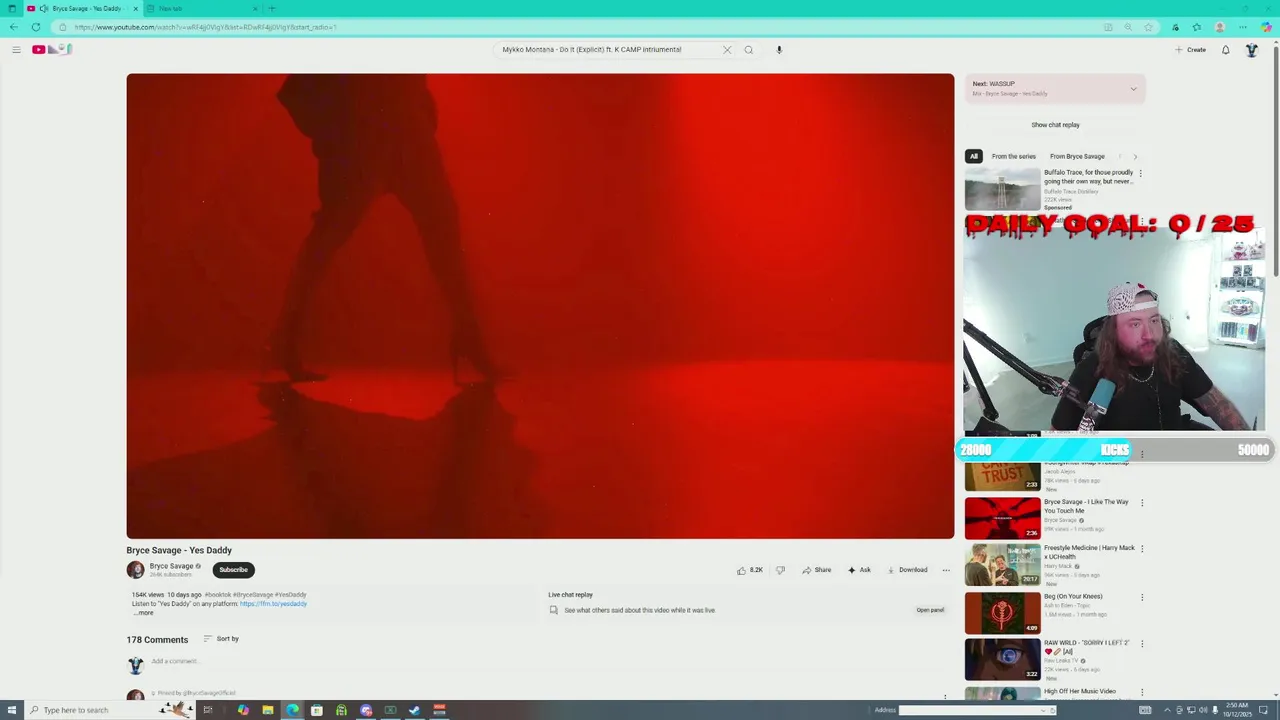Follow the ffm.to/yesdaddy link

point(273,604)
